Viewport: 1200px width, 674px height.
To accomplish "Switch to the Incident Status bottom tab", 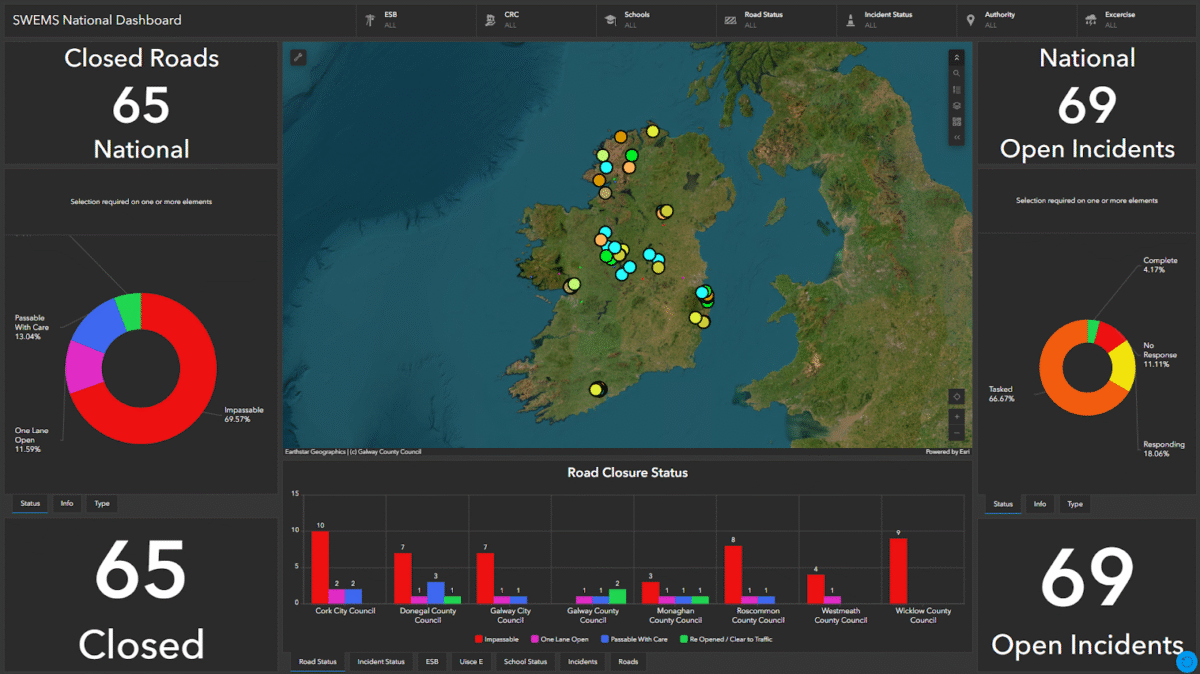I will tap(380, 661).
